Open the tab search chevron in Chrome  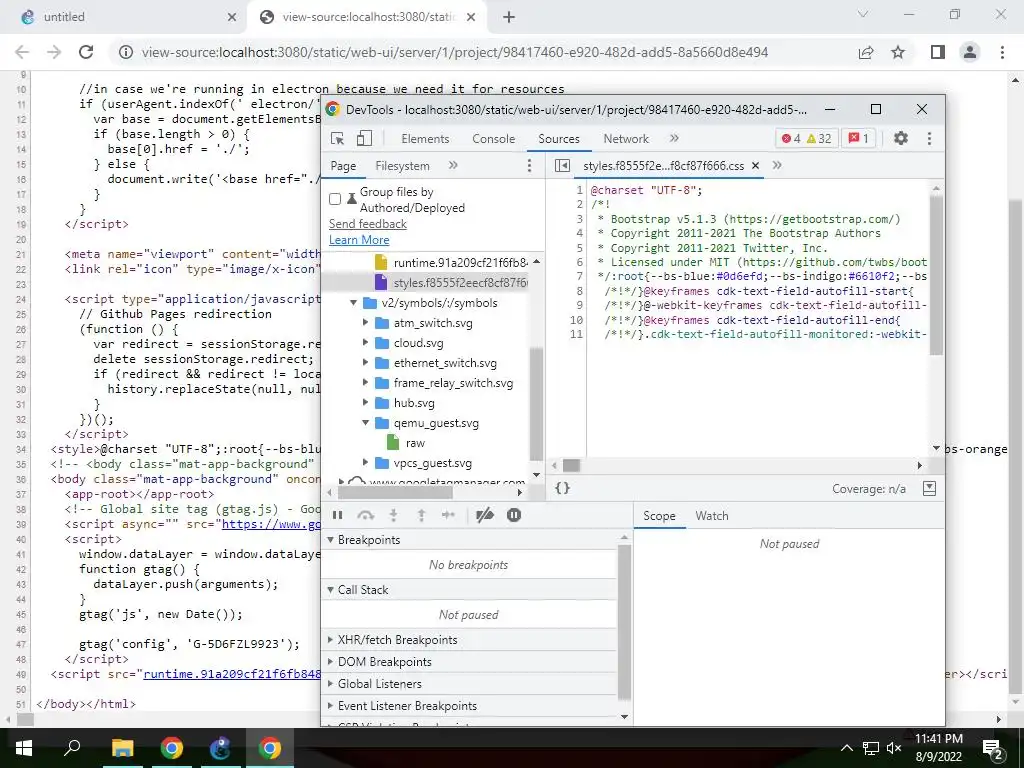click(x=863, y=14)
